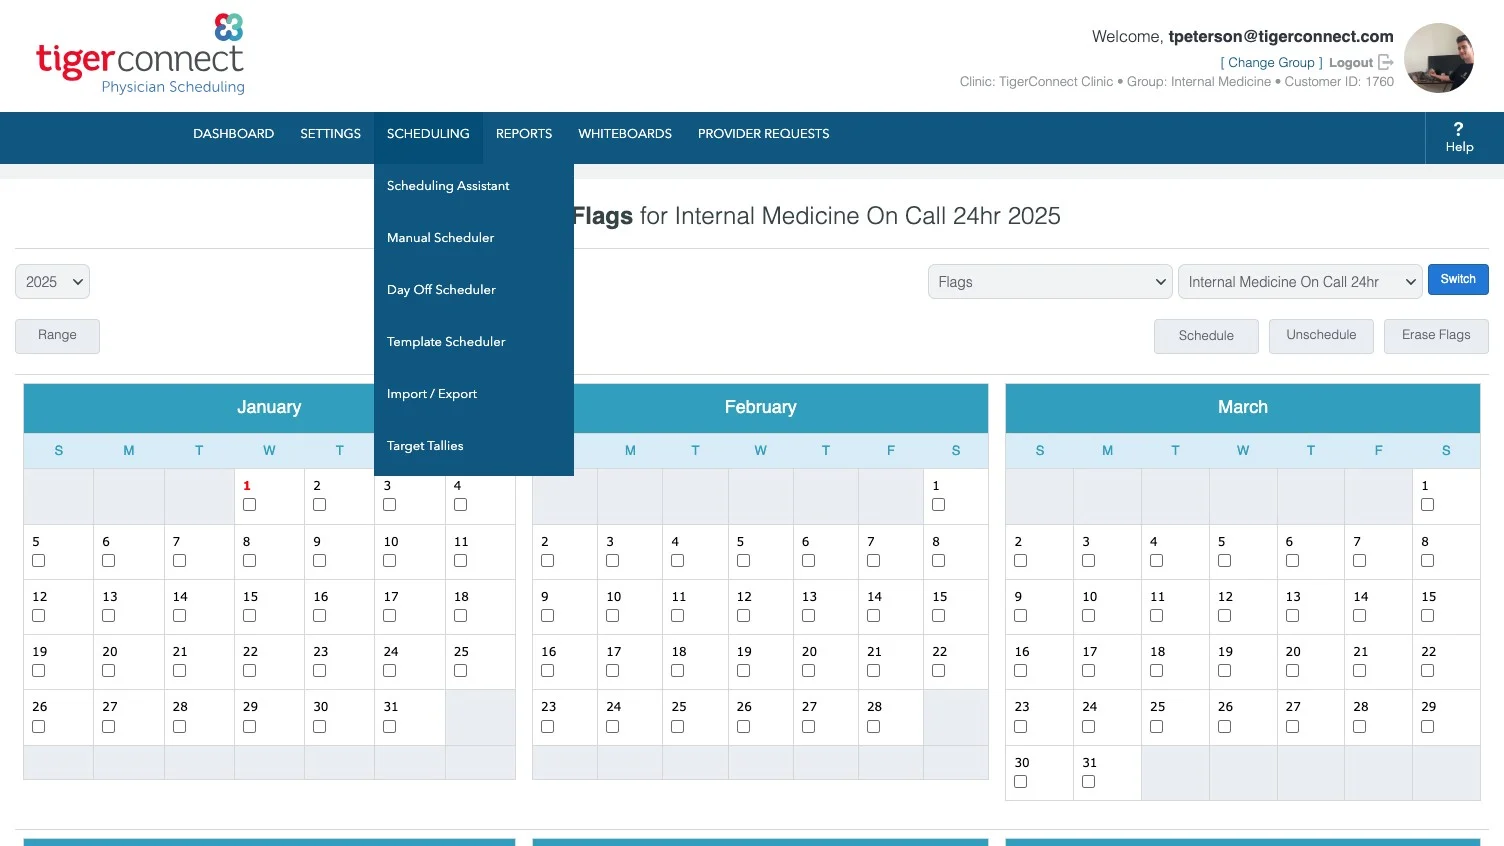The image size is (1504, 846).
Task: Check the February 1 checkbox
Action: pyautogui.click(x=938, y=505)
